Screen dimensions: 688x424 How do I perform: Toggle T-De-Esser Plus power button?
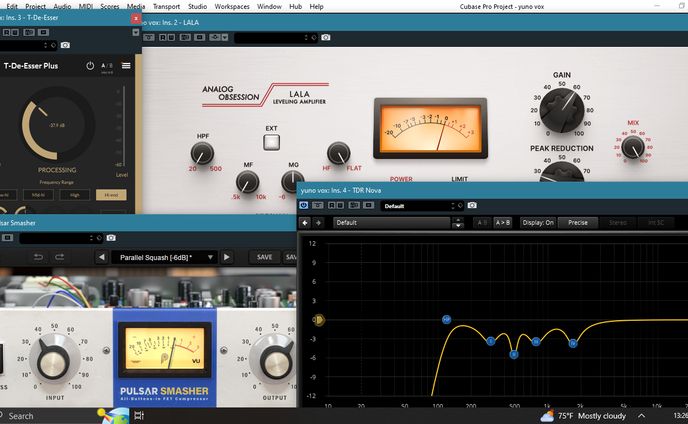tap(90, 66)
